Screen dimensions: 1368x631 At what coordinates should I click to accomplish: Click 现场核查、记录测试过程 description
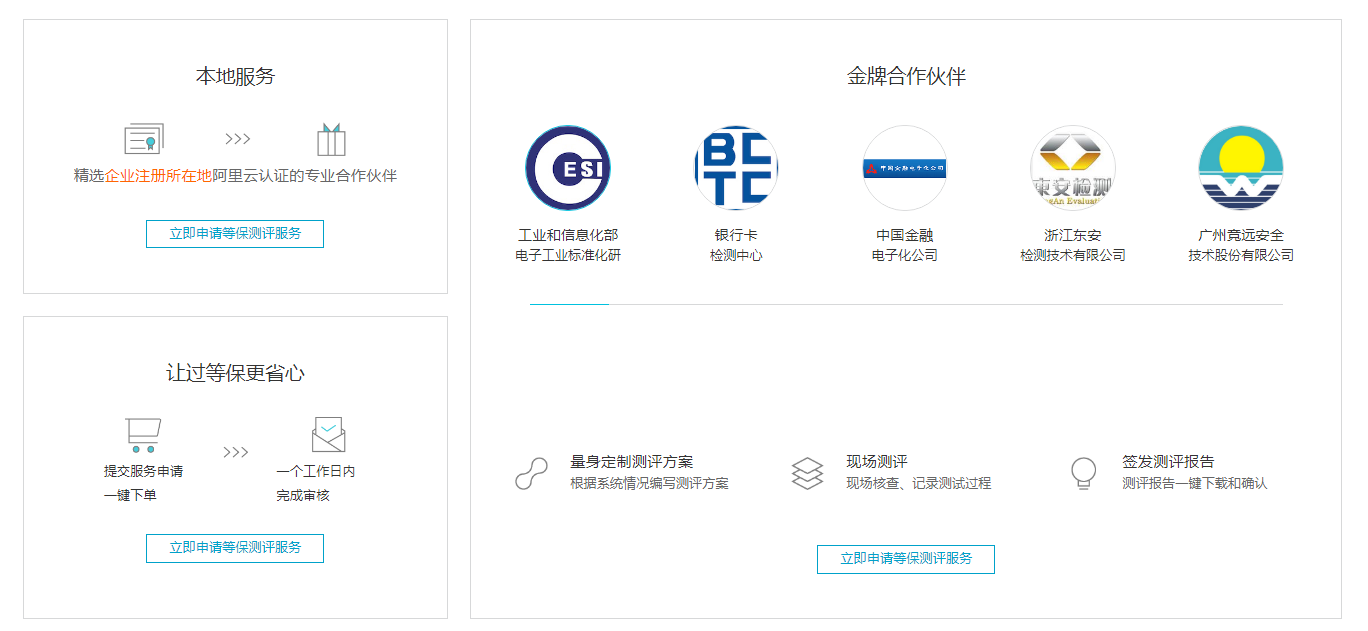point(918,483)
